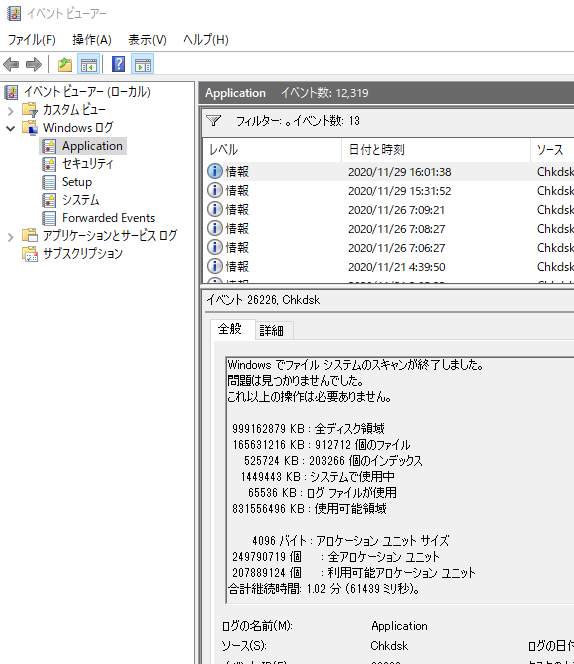This screenshot has height=664, width=574.
Task: Sort by ソース column header
Action: pyautogui.click(x=552, y=149)
